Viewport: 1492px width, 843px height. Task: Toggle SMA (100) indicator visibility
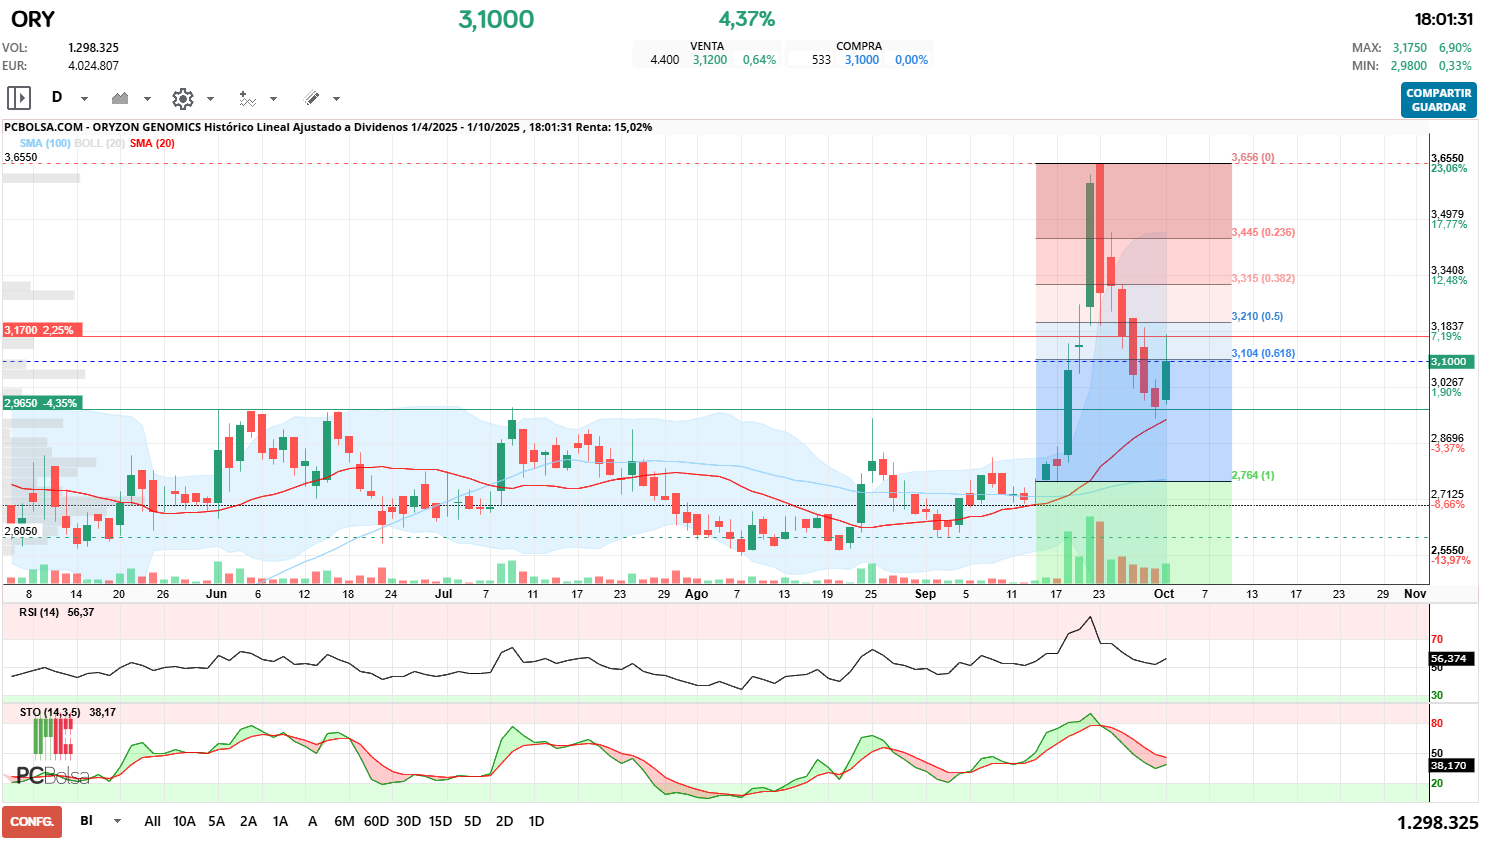pyautogui.click(x=45, y=143)
